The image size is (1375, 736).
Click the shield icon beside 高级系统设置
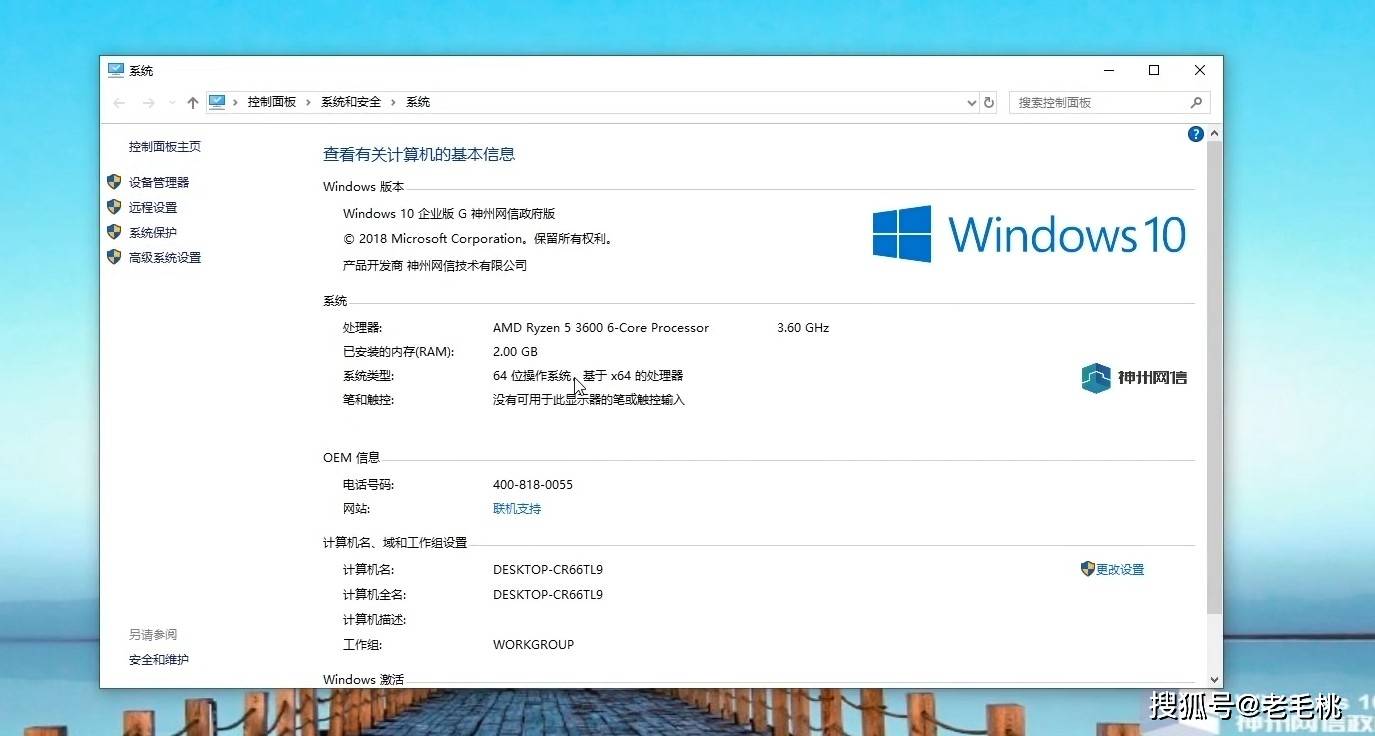(114, 257)
